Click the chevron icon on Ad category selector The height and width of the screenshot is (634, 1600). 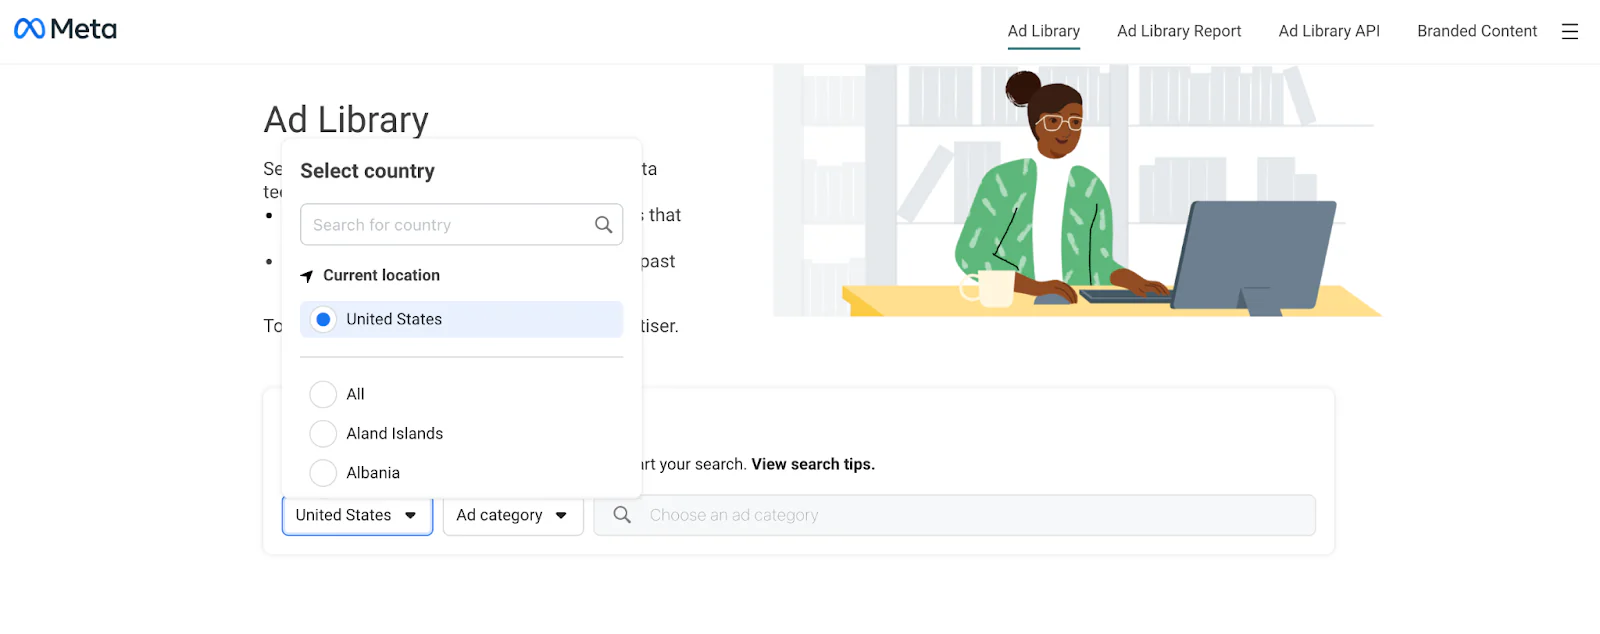pyautogui.click(x=558, y=515)
